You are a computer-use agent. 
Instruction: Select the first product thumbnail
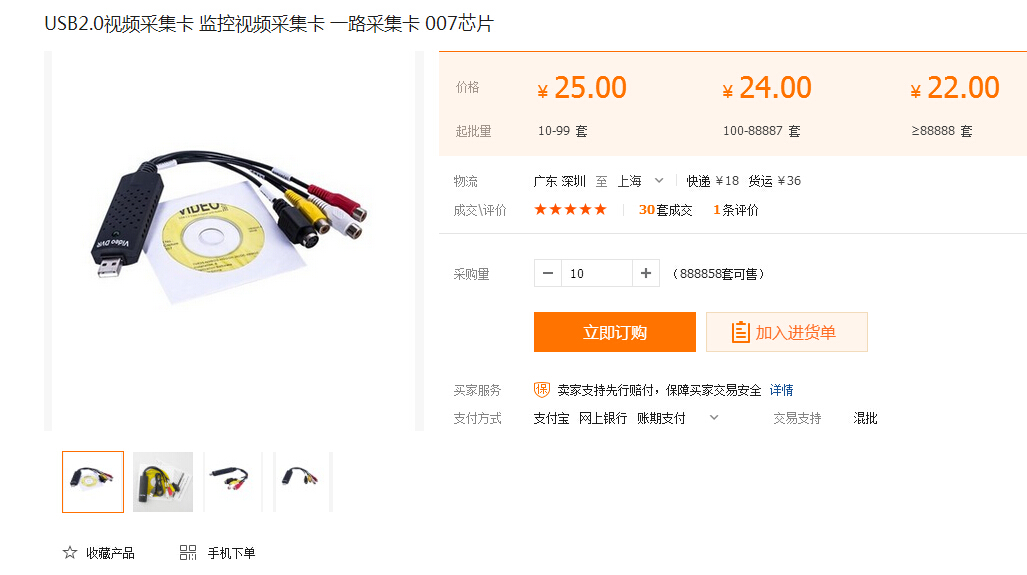(93, 482)
